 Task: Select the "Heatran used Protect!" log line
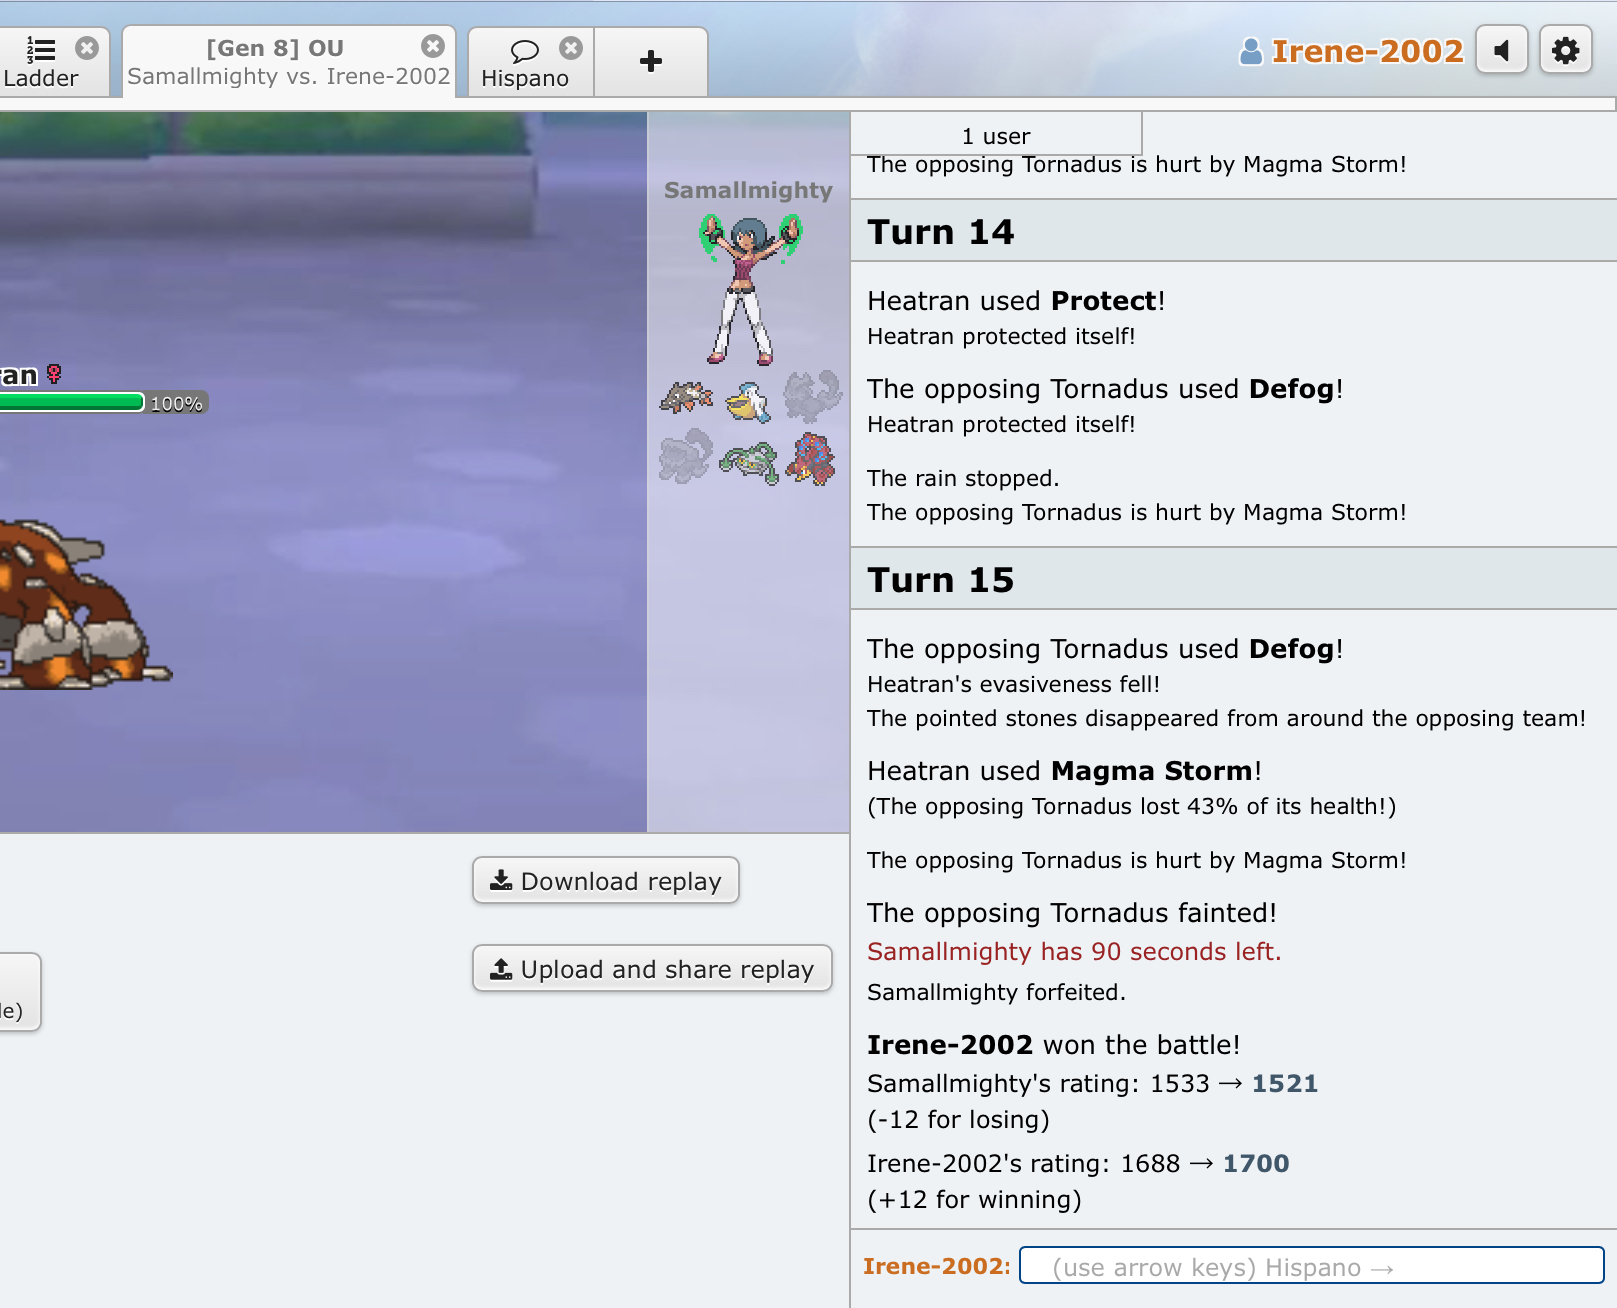(x=1016, y=300)
